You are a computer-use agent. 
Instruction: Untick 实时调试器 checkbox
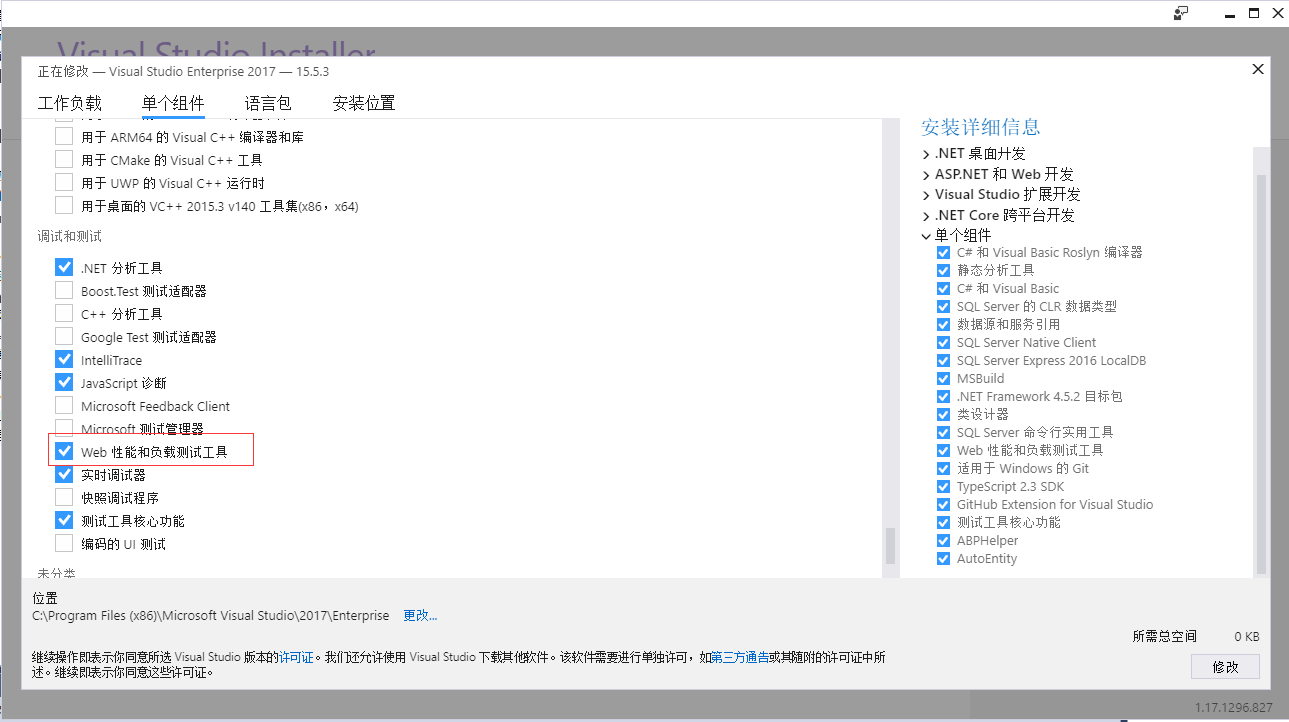(x=64, y=475)
